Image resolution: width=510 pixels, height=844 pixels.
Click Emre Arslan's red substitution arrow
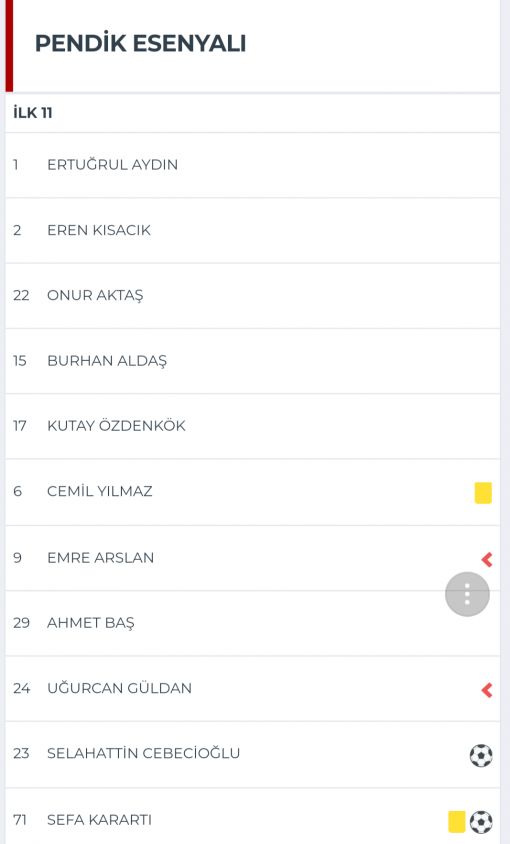point(487,559)
